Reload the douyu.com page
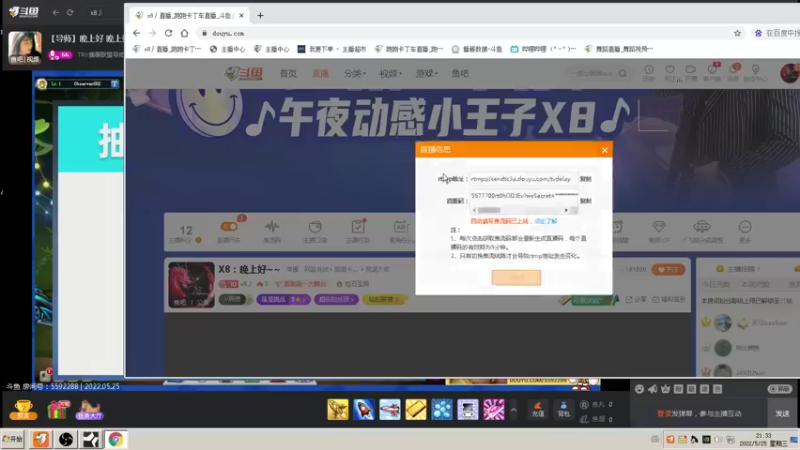800x450 pixels. pyautogui.click(x=168, y=33)
